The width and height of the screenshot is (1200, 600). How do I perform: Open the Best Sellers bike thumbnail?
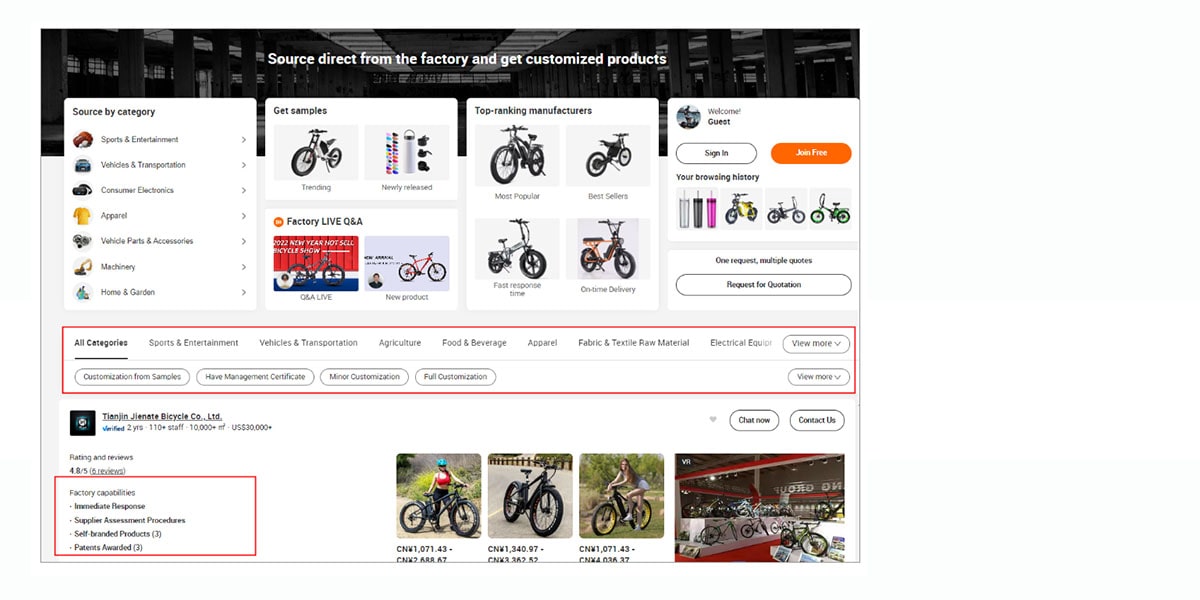coord(608,156)
